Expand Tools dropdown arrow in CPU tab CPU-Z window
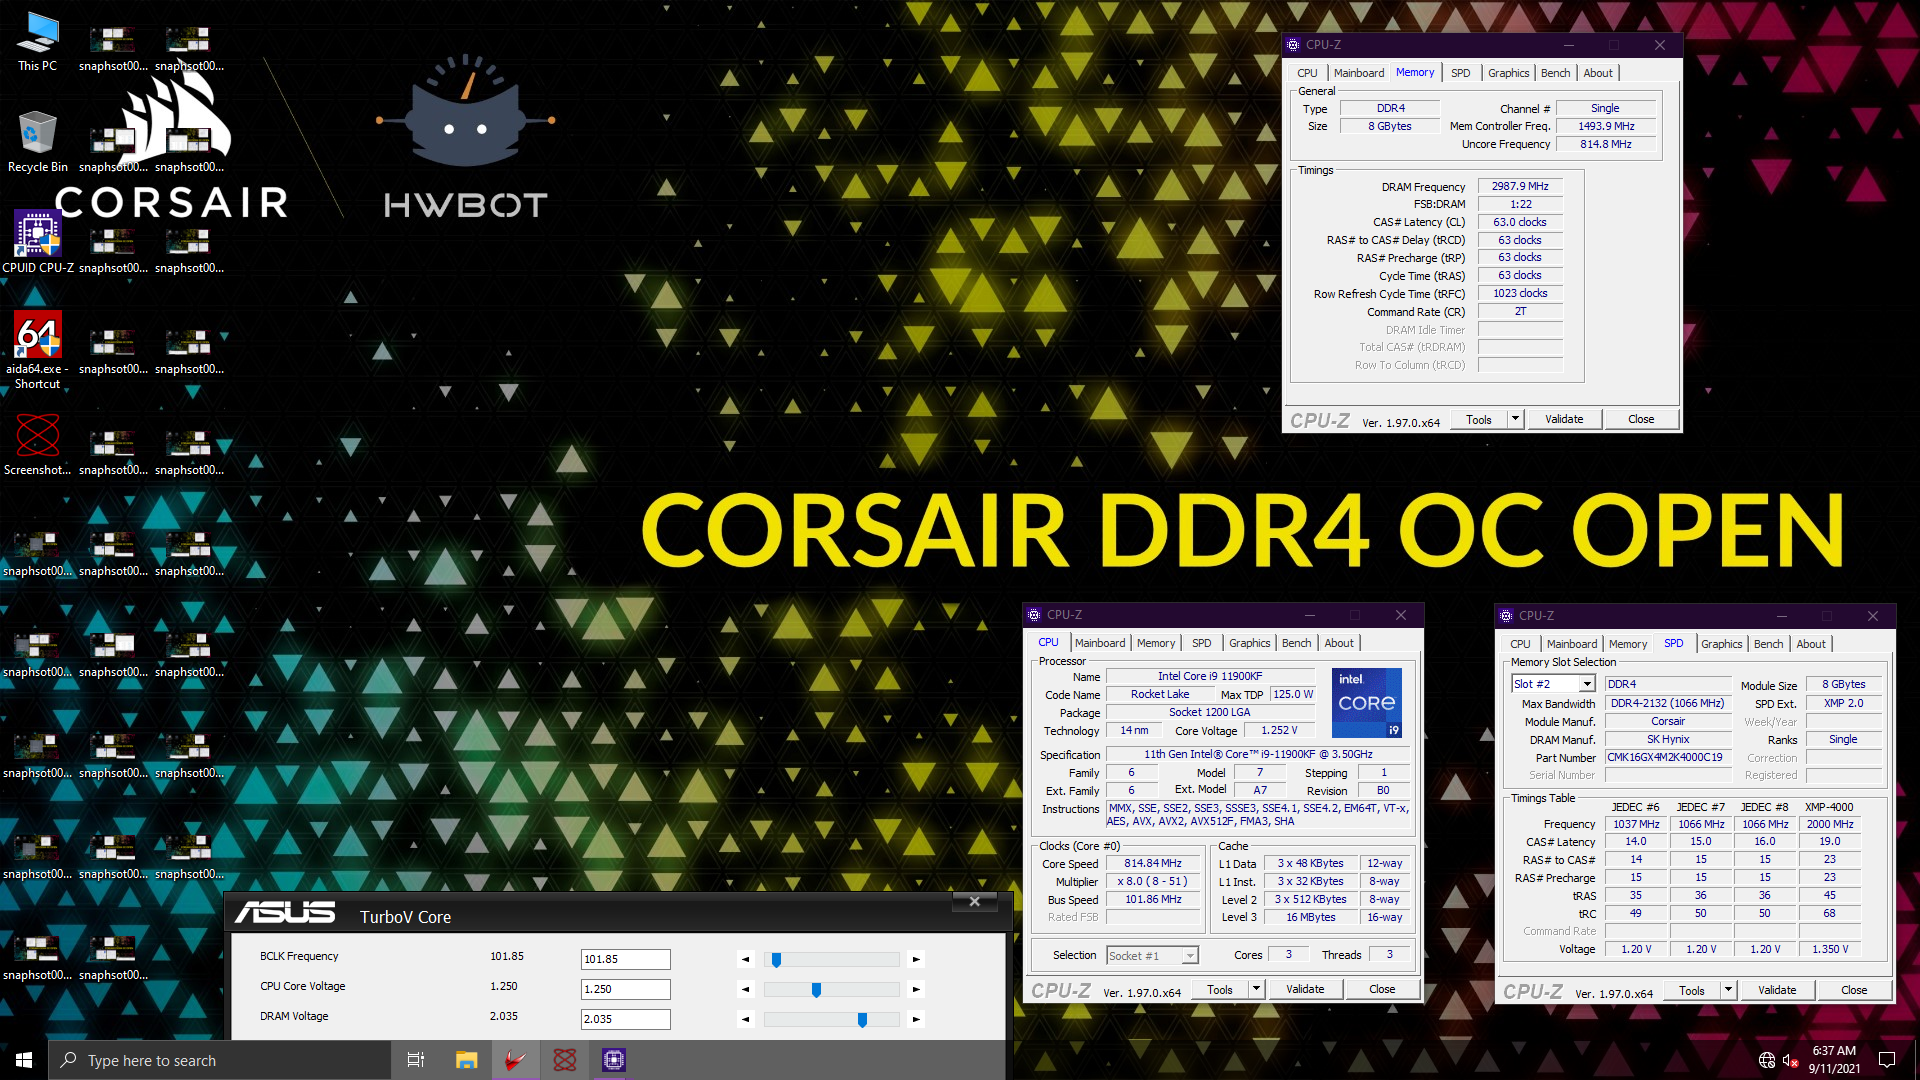This screenshot has height=1080, width=1920. click(x=1257, y=989)
